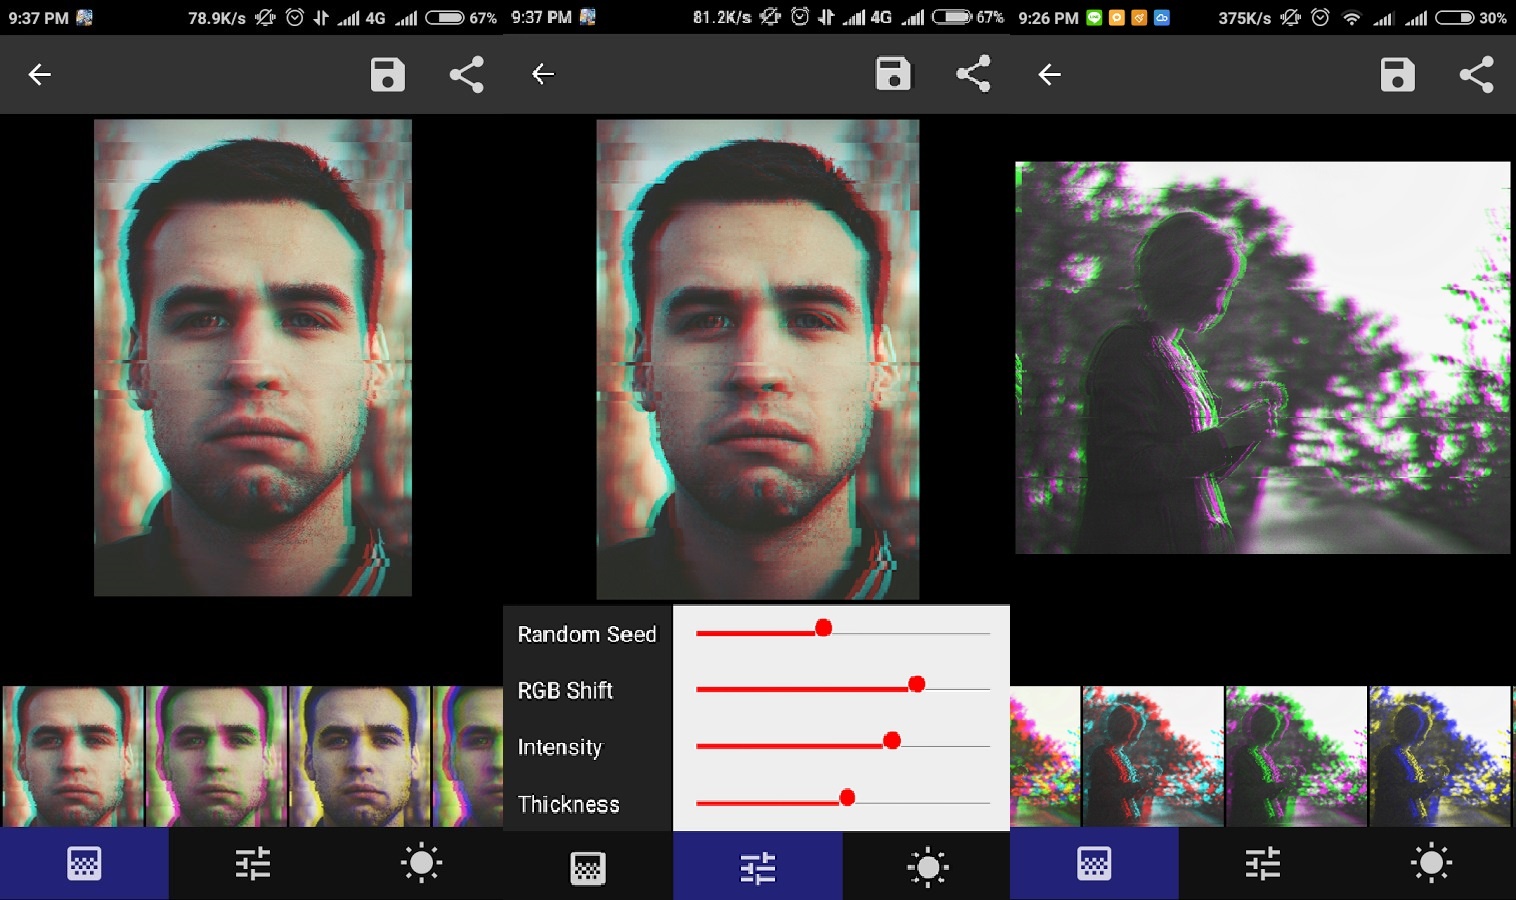Click the Thickness slider handle
This screenshot has height=900, width=1516.
click(847, 798)
